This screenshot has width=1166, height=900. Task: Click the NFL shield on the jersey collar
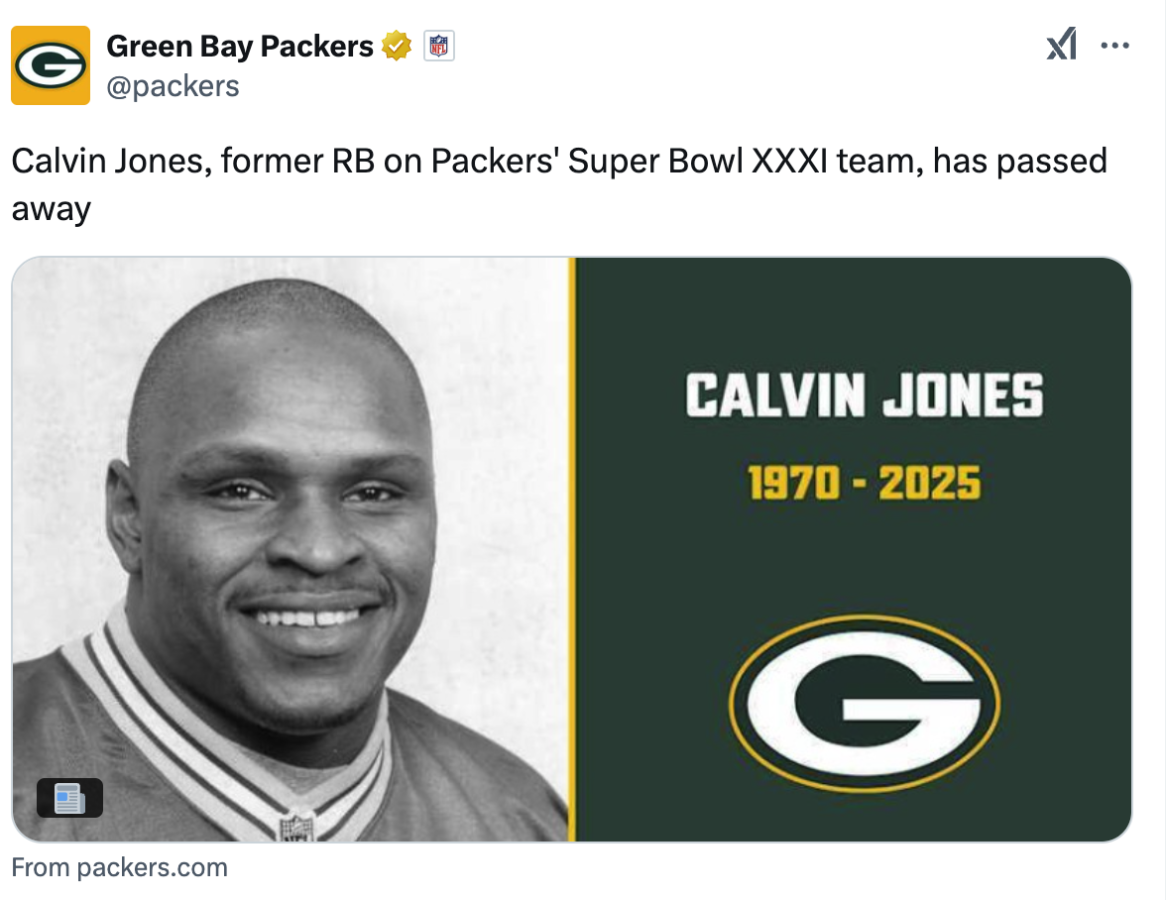296,828
